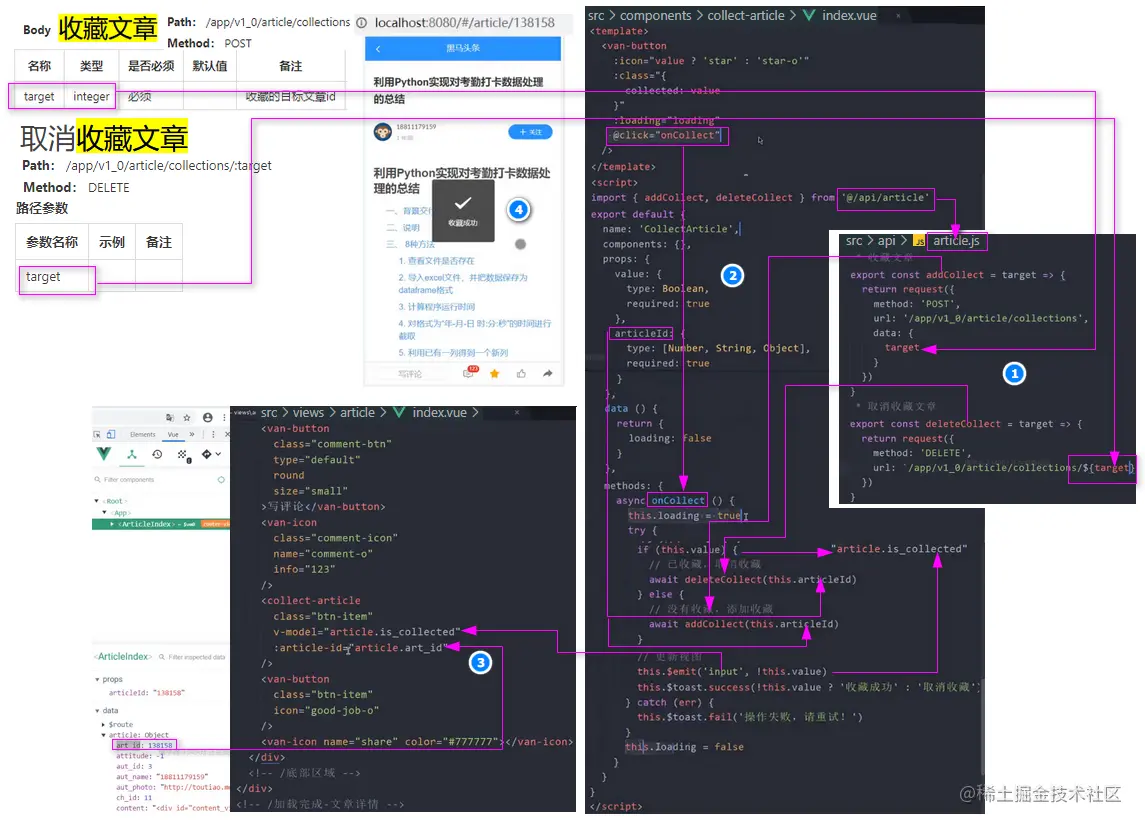1145x828 pixels.
Task: Close the views article index.vue tab
Action: coord(517,413)
